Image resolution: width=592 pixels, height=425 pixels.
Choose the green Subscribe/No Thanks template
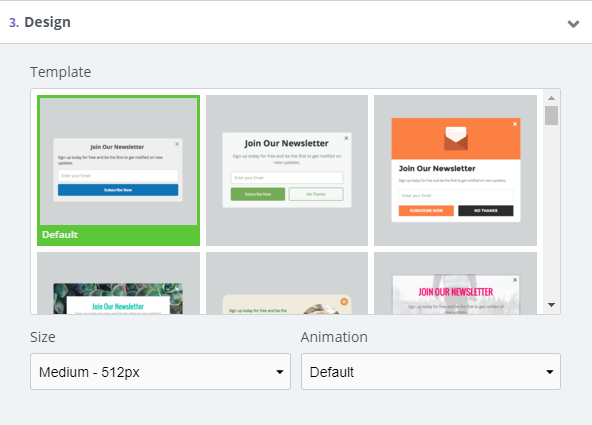click(287, 170)
